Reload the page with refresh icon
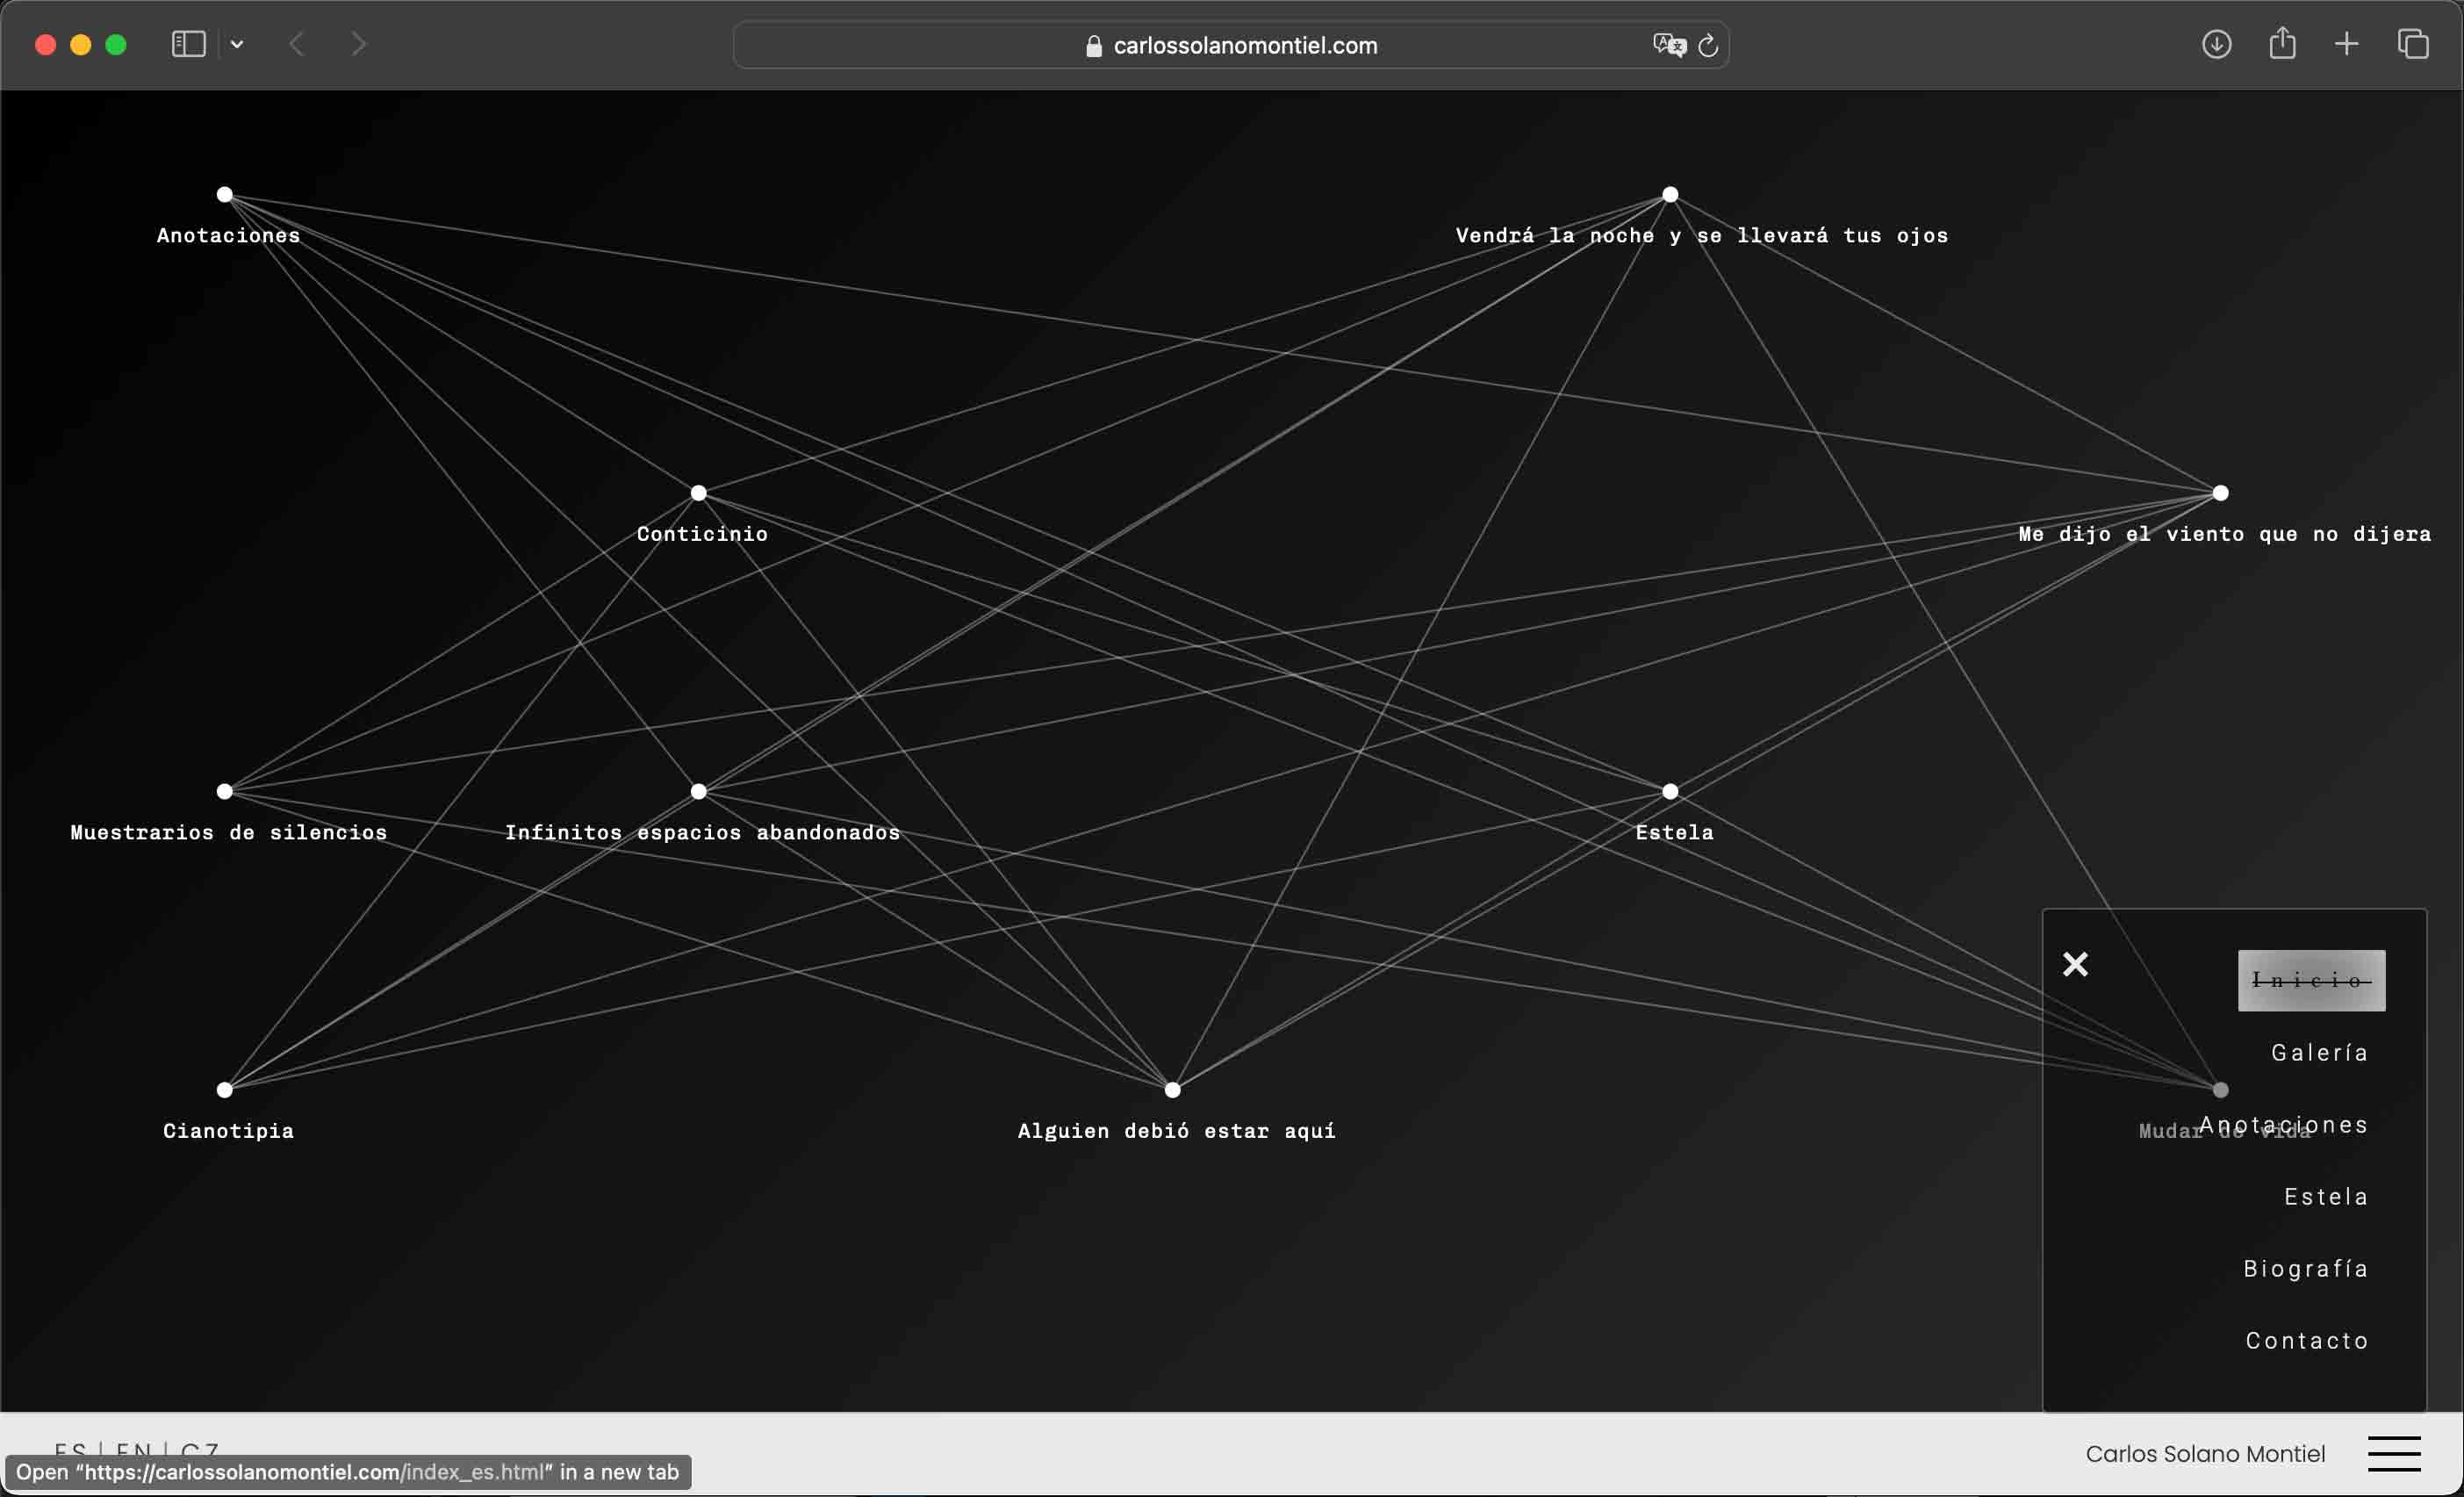 [1708, 45]
